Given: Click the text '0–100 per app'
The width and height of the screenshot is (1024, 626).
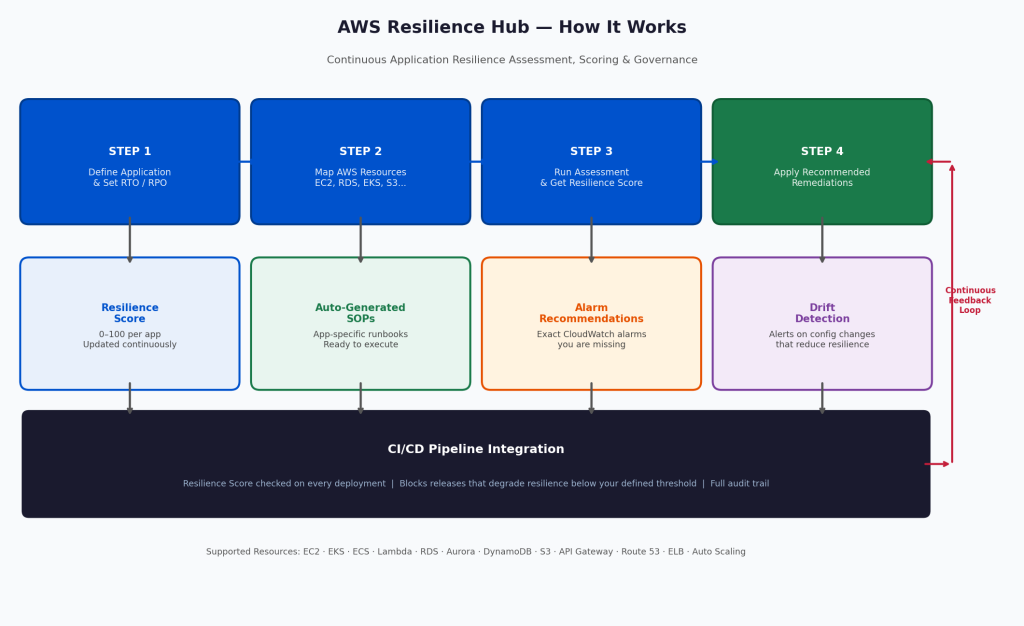Looking at the screenshot, I should click(130, 334).
